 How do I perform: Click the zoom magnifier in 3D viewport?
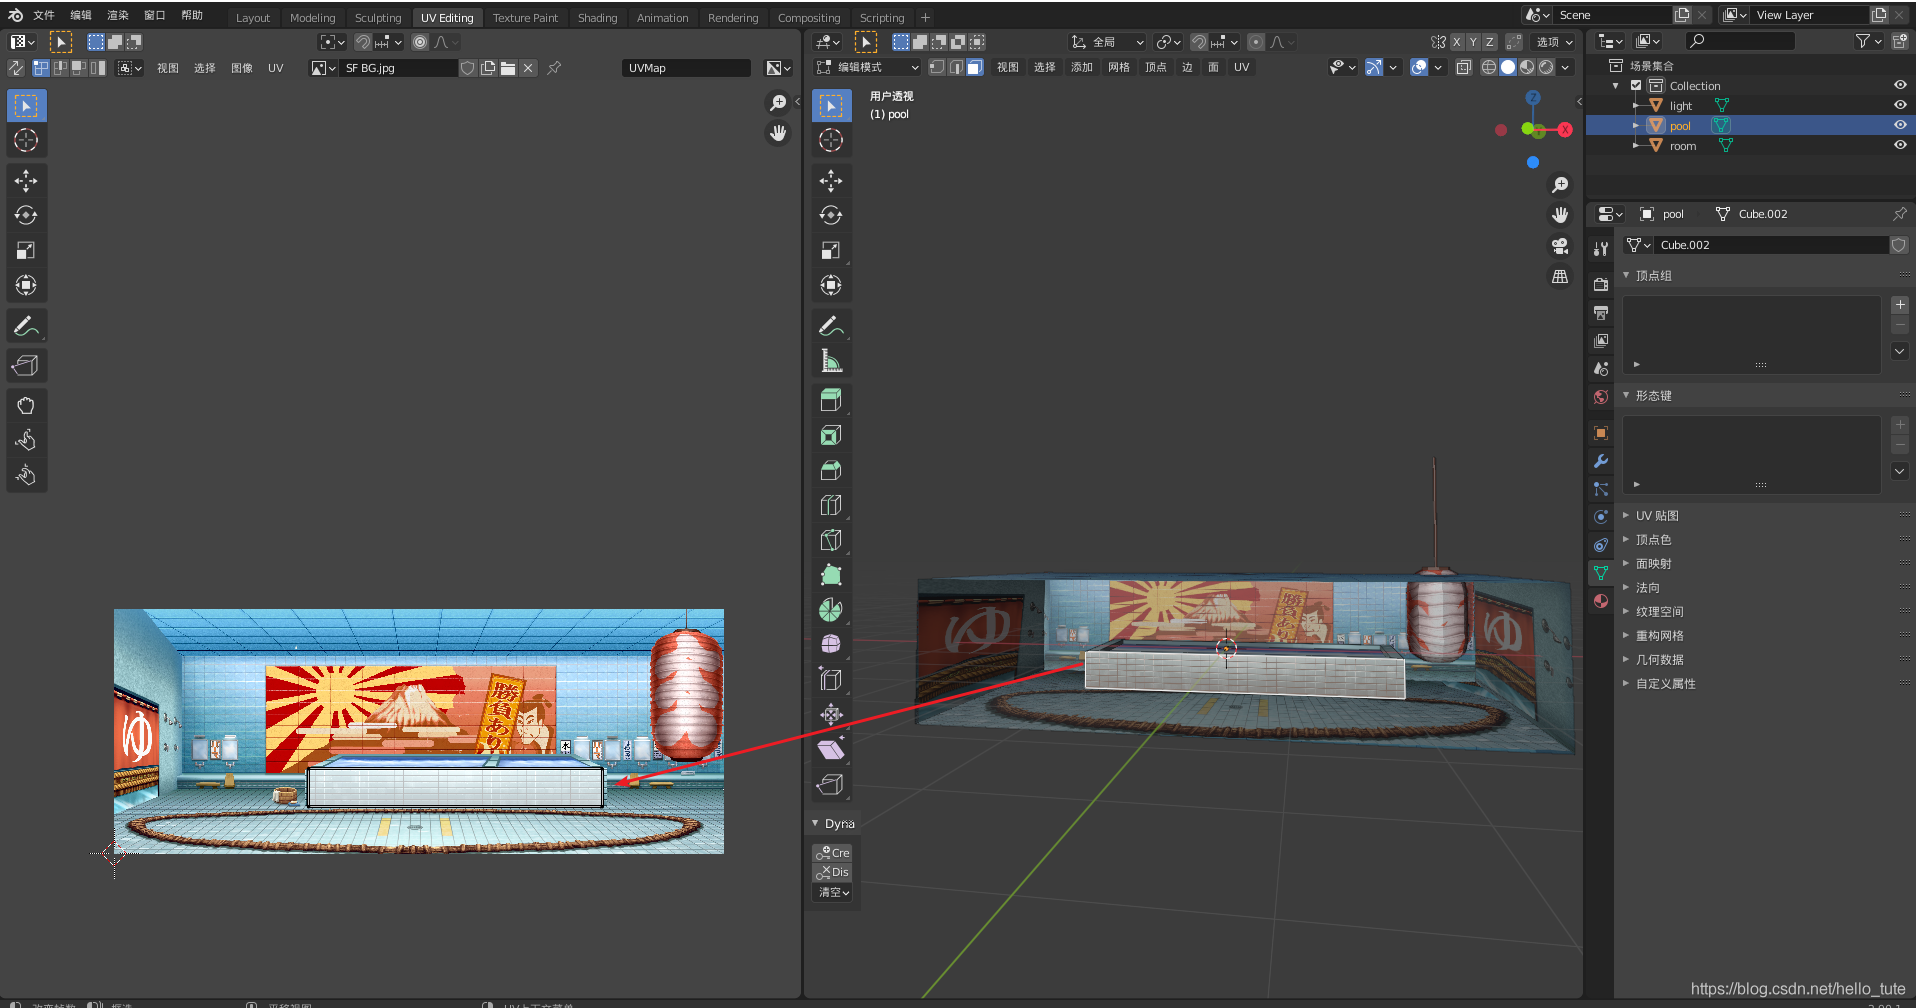(1560, 185)
